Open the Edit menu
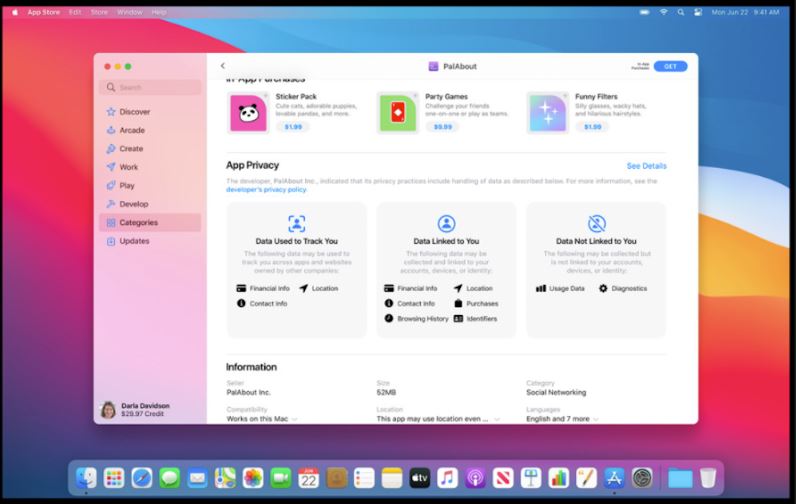796x504 pixels. click(x=75, y=12)
